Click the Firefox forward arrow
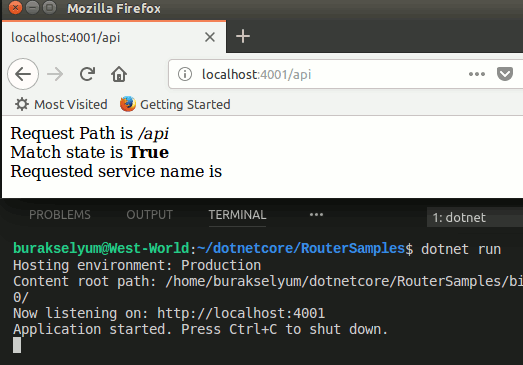This screenshot has width=523, height=365. click(x=55, y=74)
